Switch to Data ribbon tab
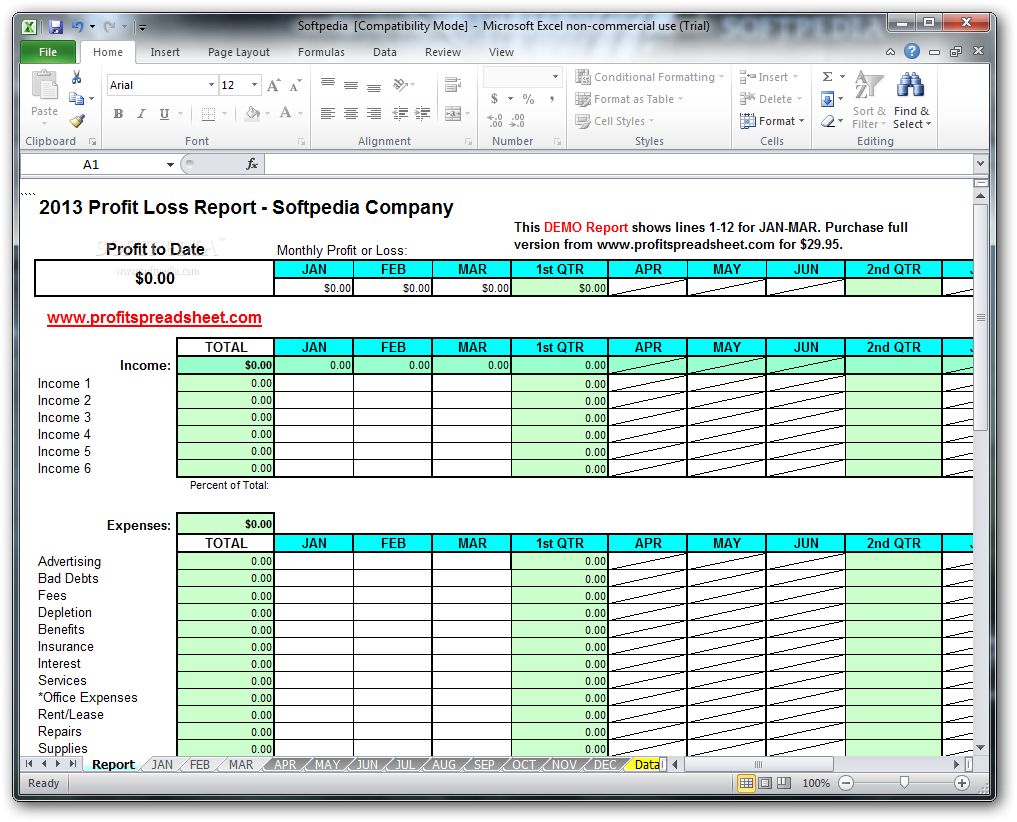The width and height of the screenshot is (1017, 822). click(385, 53)
